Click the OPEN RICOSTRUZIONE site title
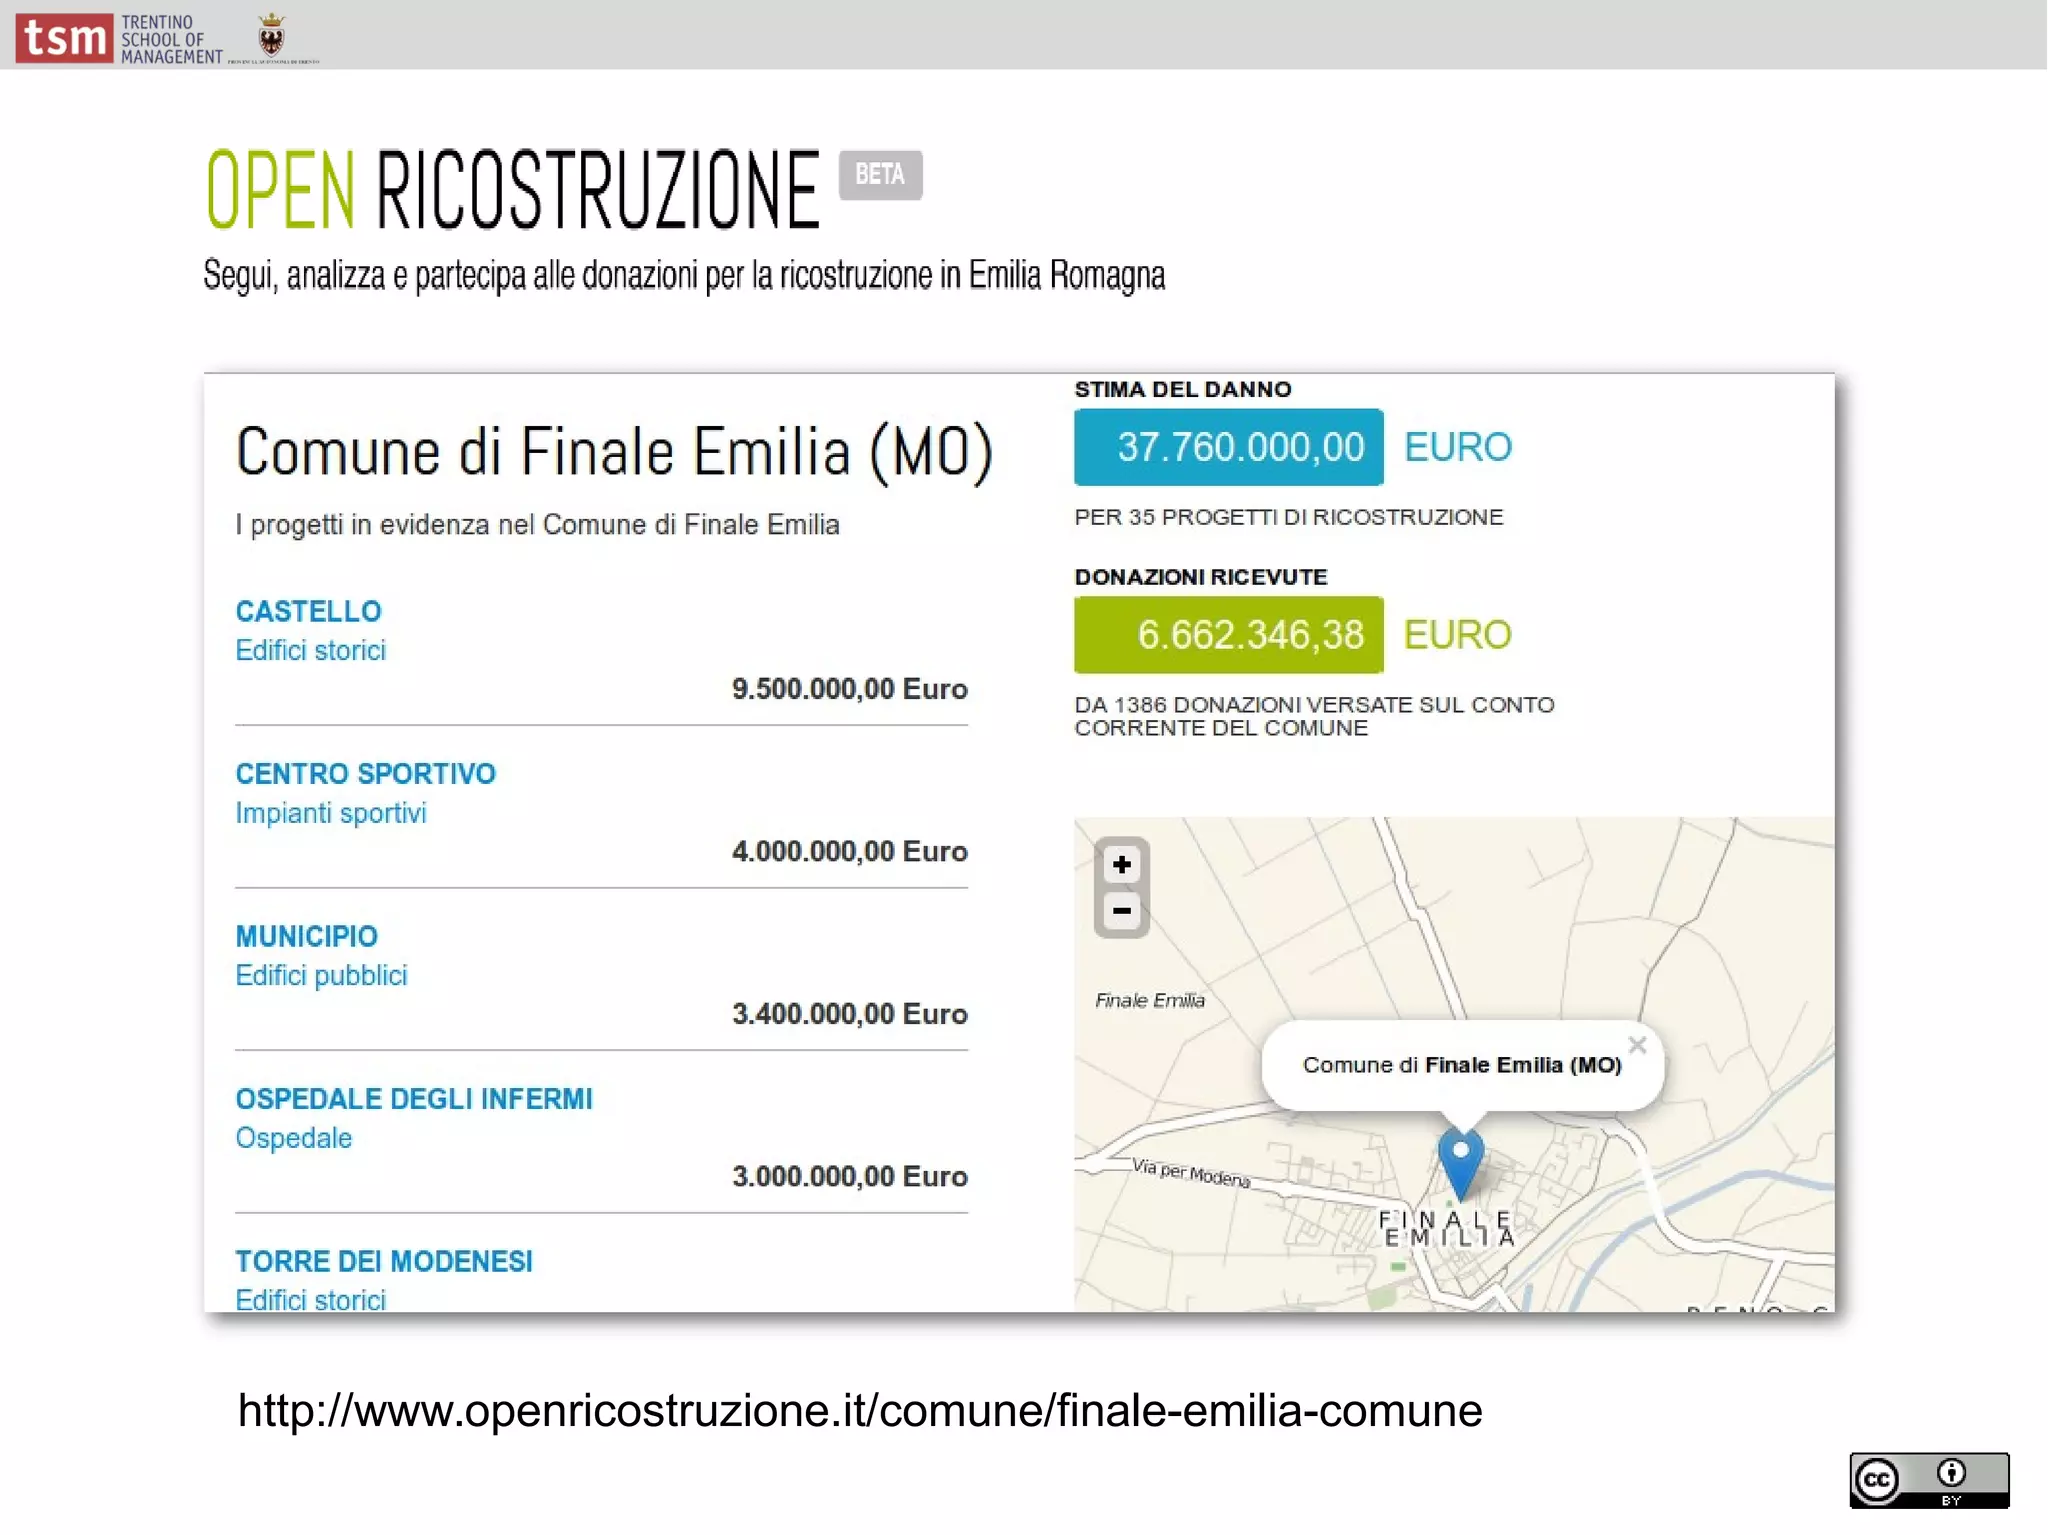The height and width of the screenshot is (1535, 2048). [x=513, y=190]
